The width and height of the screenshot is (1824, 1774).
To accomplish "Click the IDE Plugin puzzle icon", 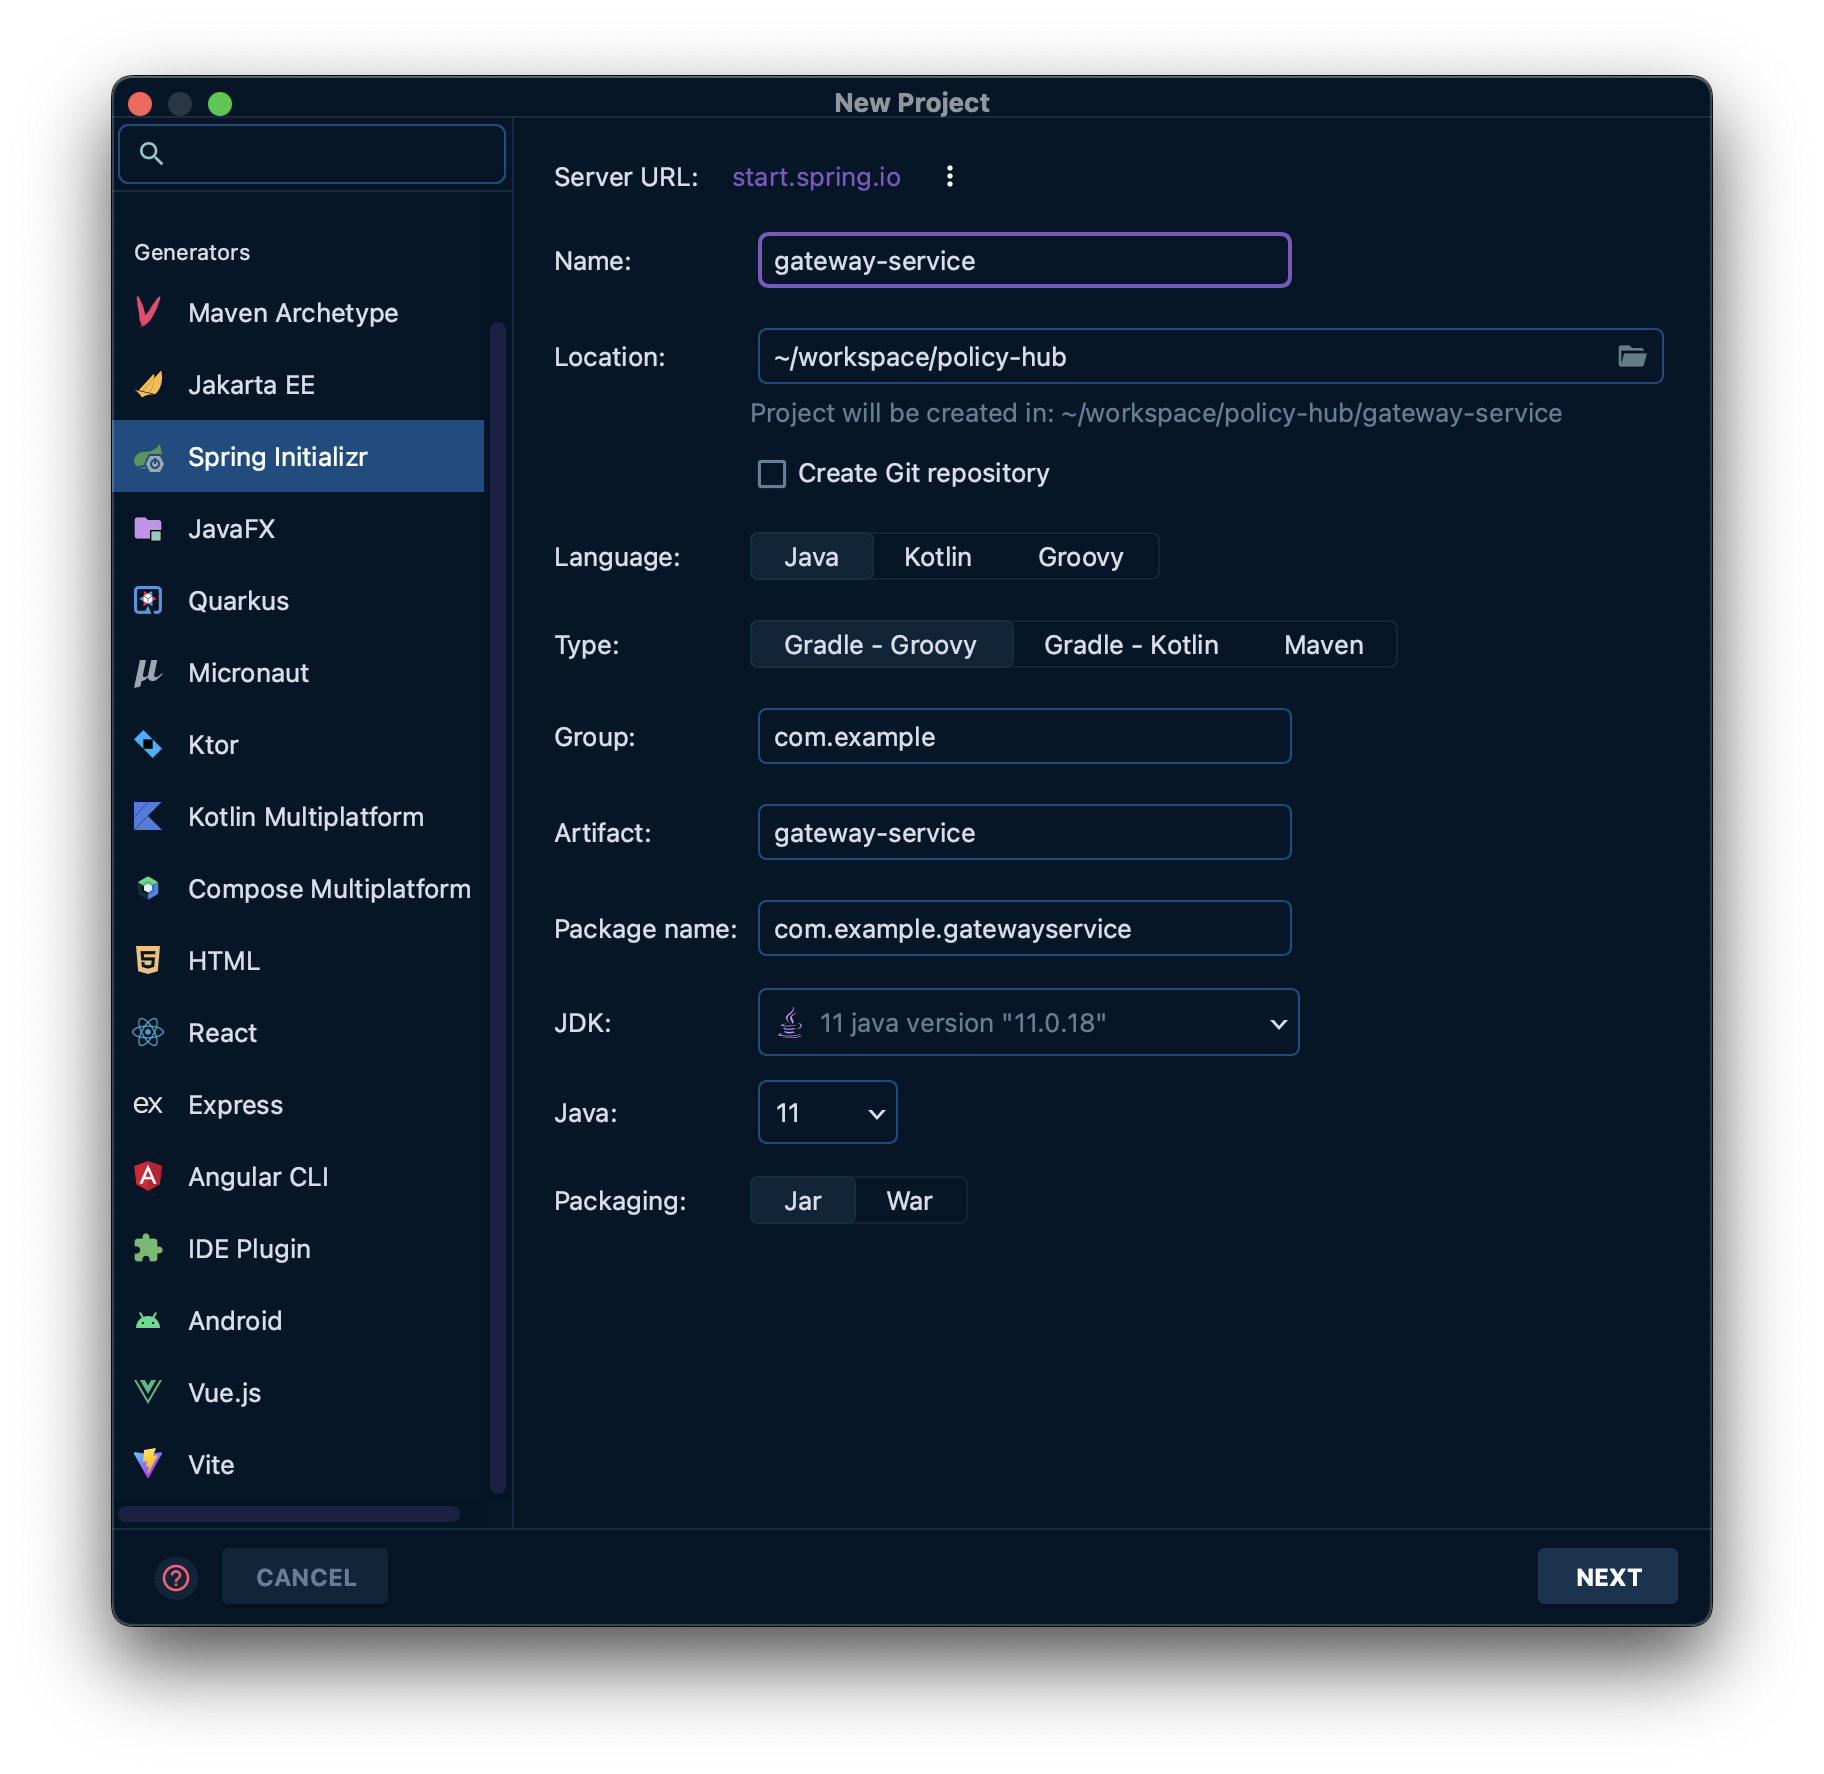I will click(x=148, y=1249).
